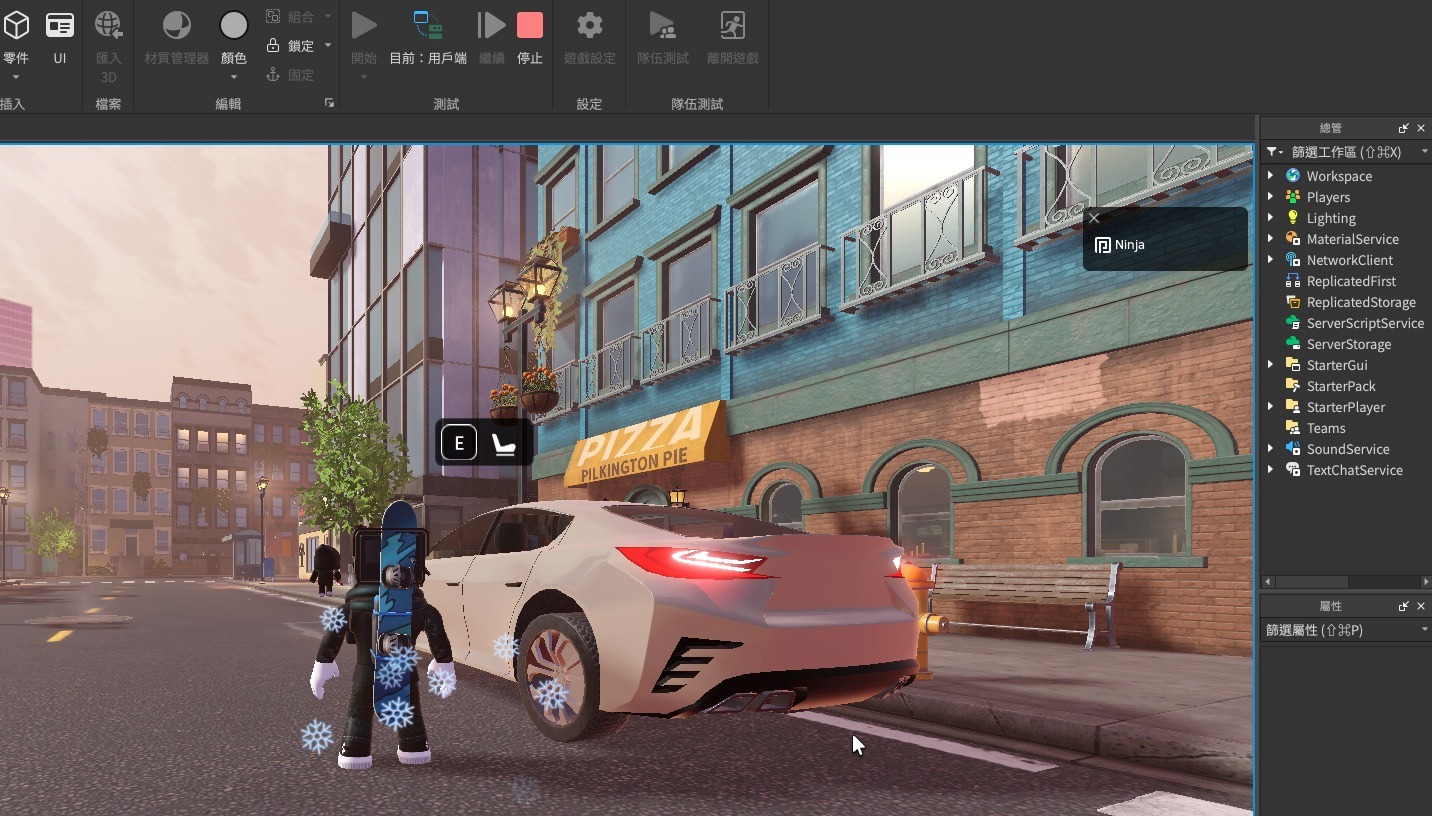The image size is (1432, 816).
Task: Select ServerScriptService in the Explorer
Action: (x=1364, y=323)
